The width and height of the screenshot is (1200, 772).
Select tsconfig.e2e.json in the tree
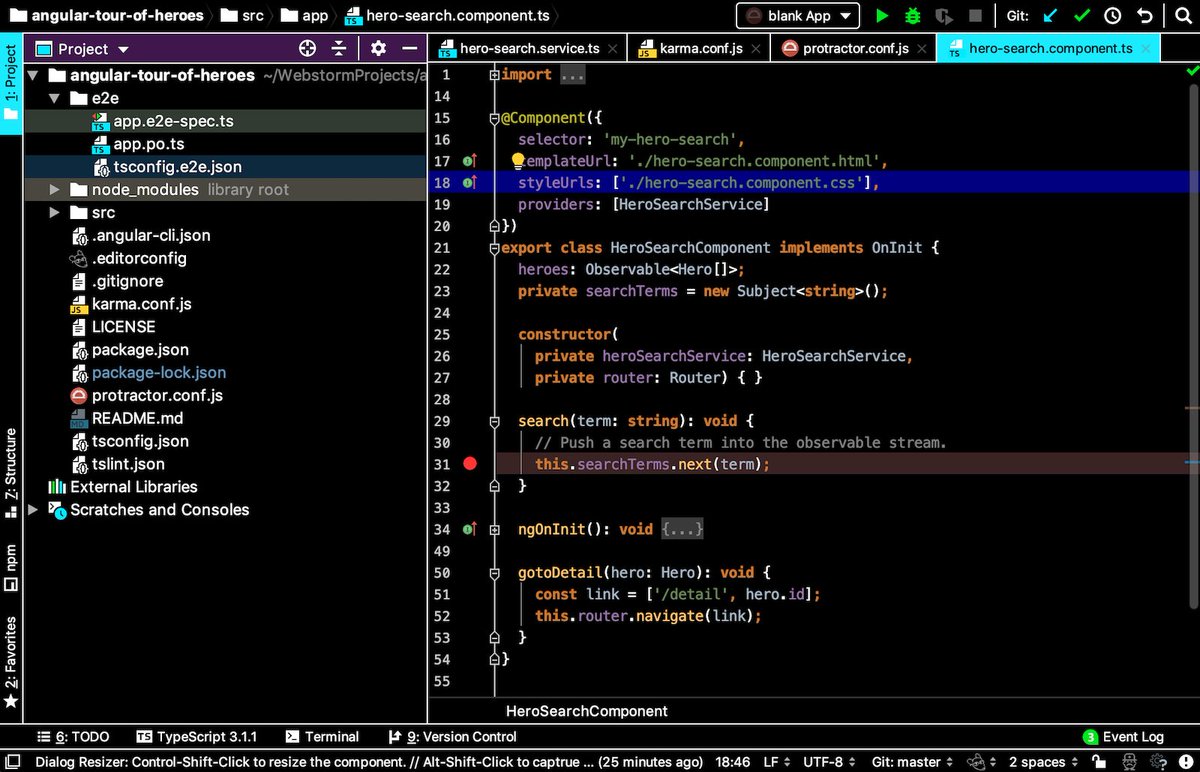coord(177,167)
